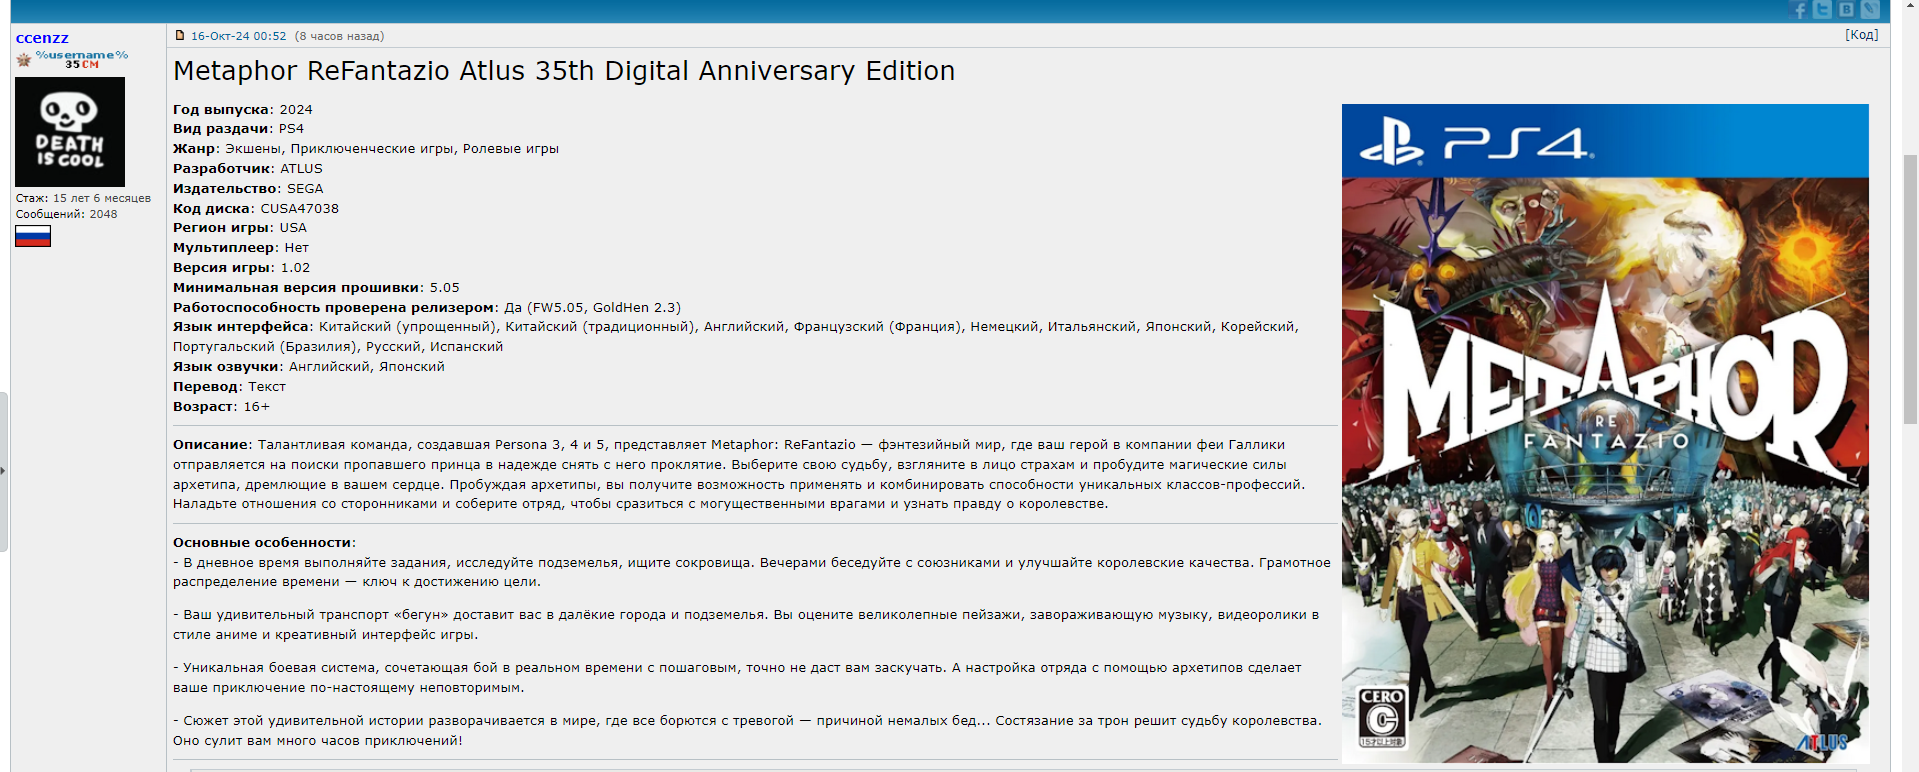
Task: Click the post title 'Metaphor ReFantazio Atlus 35th Digital Anniversary Edition'
Action: (564, 71)
